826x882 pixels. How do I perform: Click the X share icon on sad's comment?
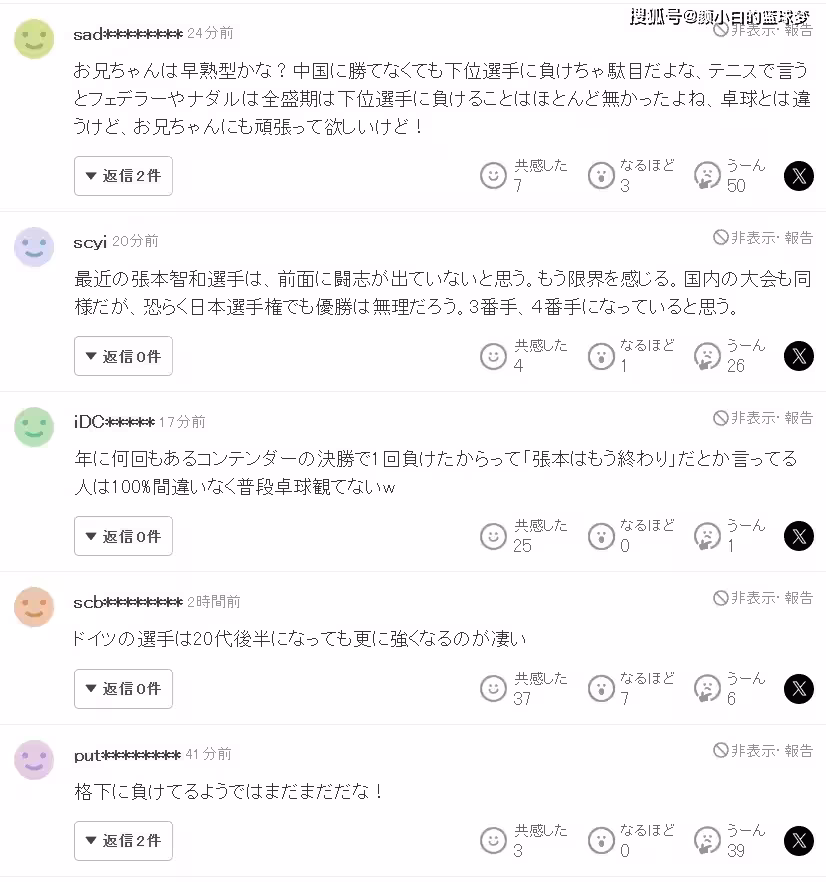[799, 176]
